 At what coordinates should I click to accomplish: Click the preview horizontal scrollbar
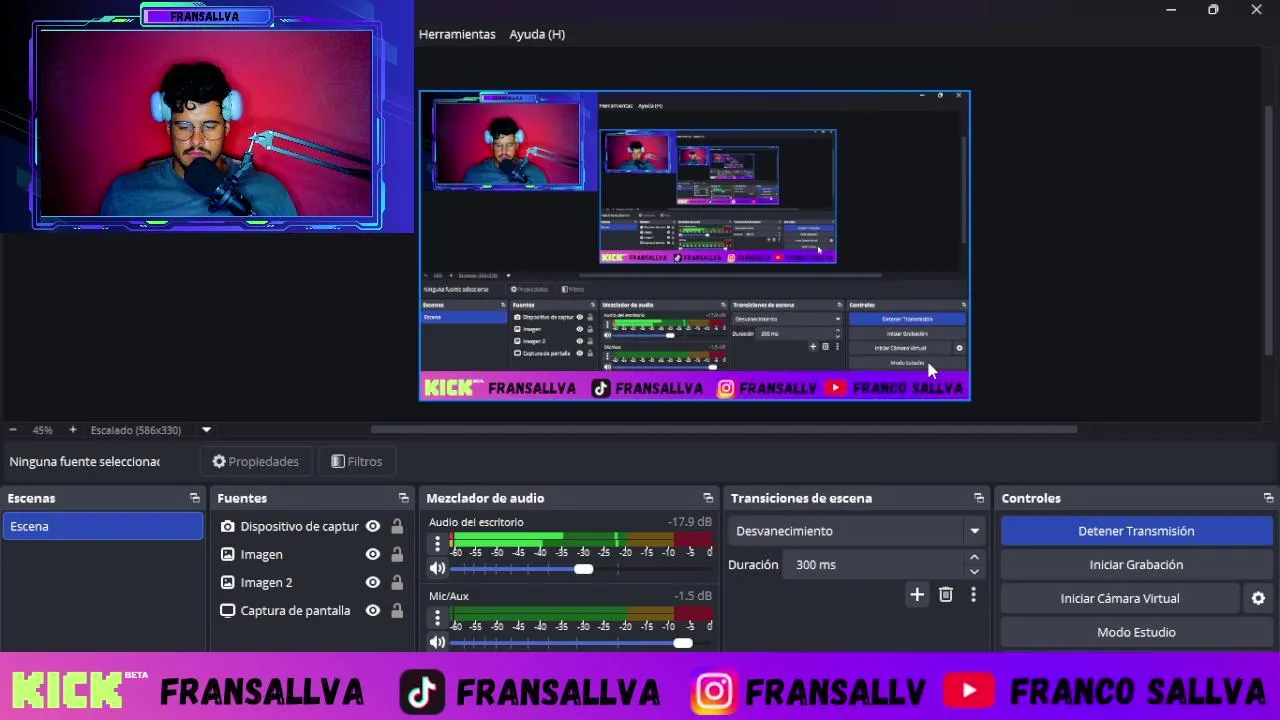click(724, 430)
